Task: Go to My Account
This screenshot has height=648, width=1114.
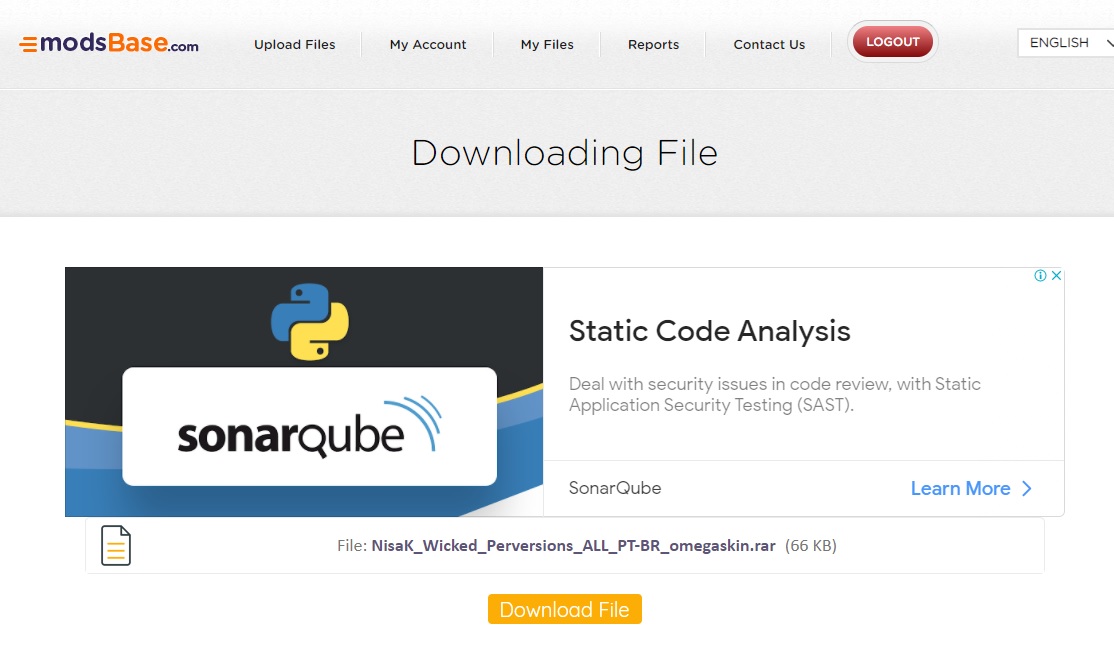Action: coord(428,44)
